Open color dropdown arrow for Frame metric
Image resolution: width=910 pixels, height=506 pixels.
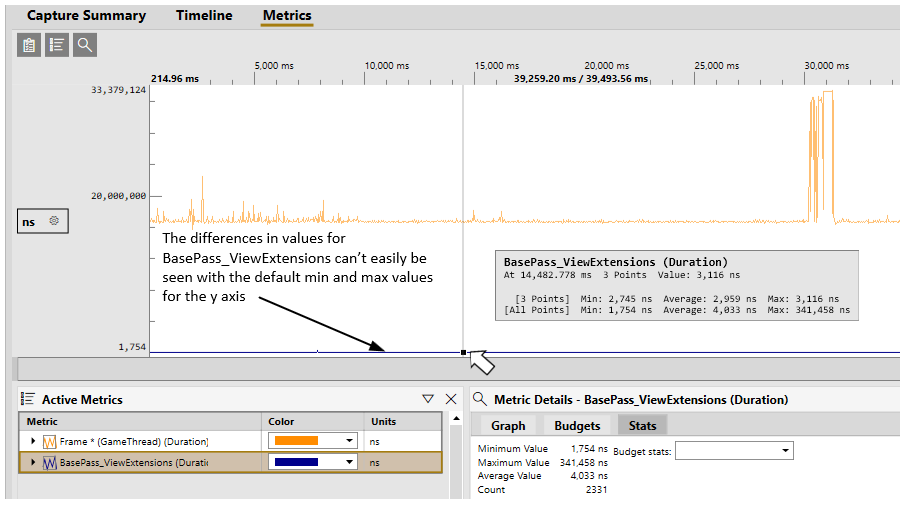tap(349, 441)
